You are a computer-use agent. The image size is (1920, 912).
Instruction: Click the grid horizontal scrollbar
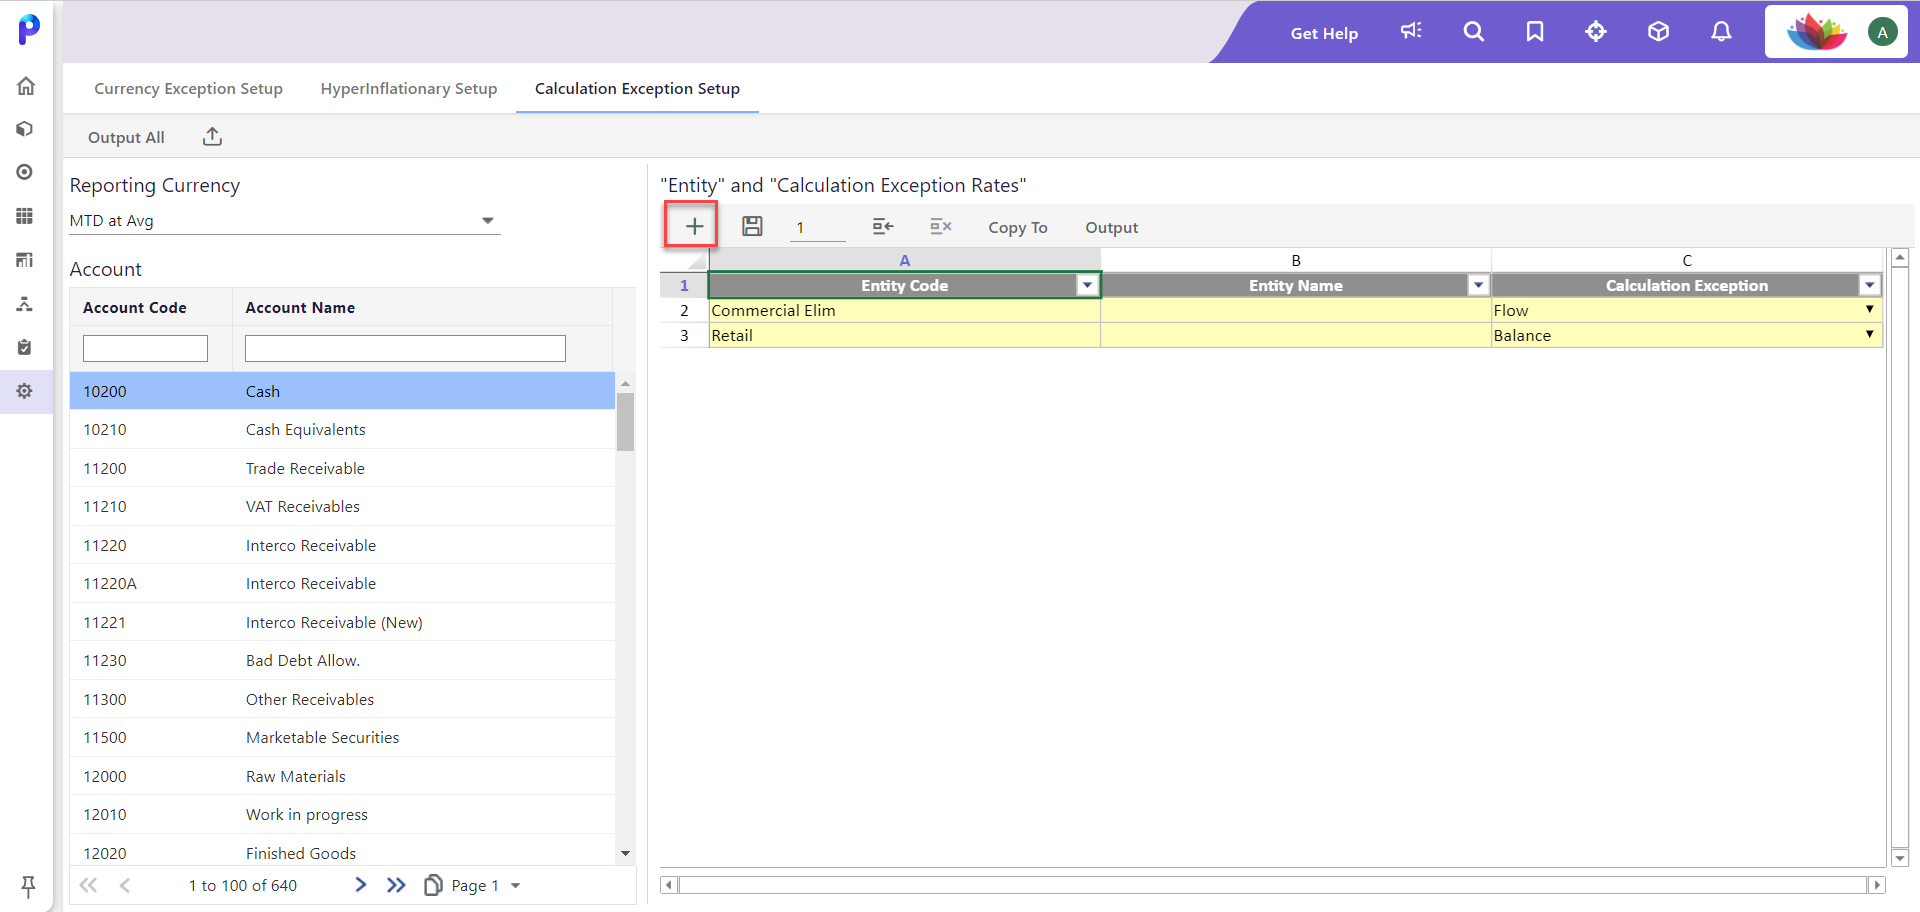point(1272,885)
